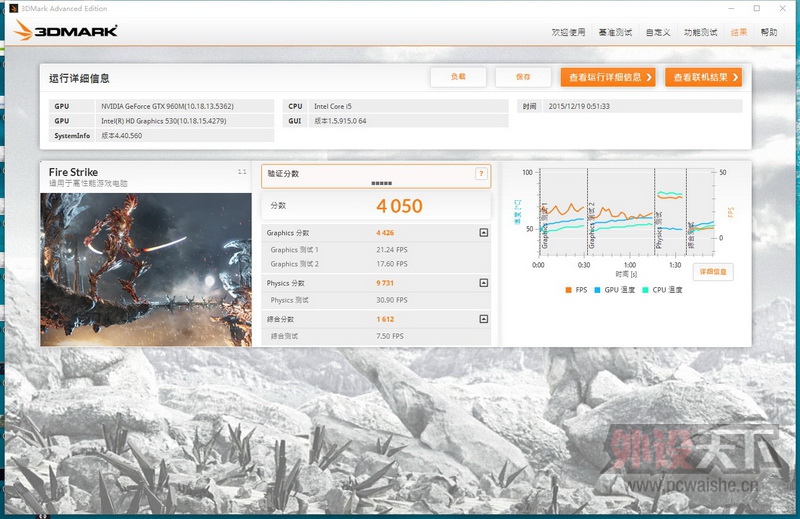This screenshot has height=519, width=800.
Task: Click the 验证分数 heading
Action: 283,174
